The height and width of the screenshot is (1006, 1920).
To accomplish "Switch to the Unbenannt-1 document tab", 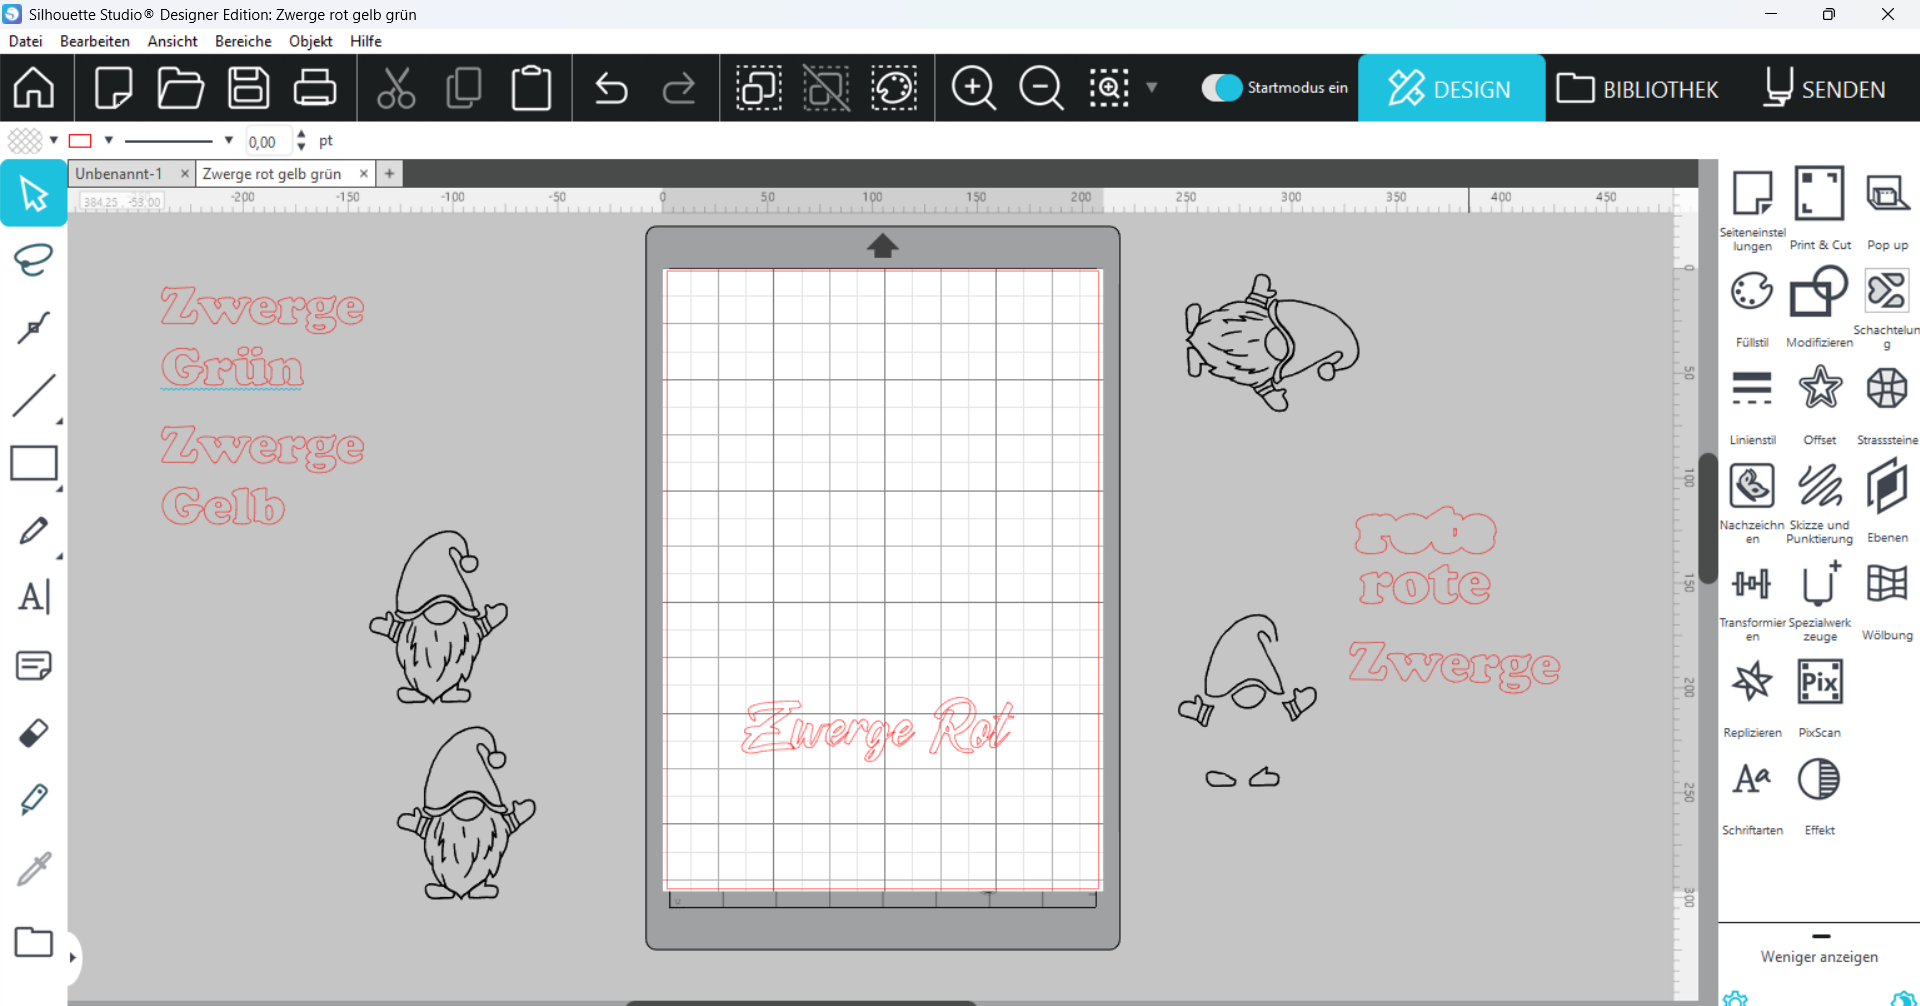I will (119, 174).
